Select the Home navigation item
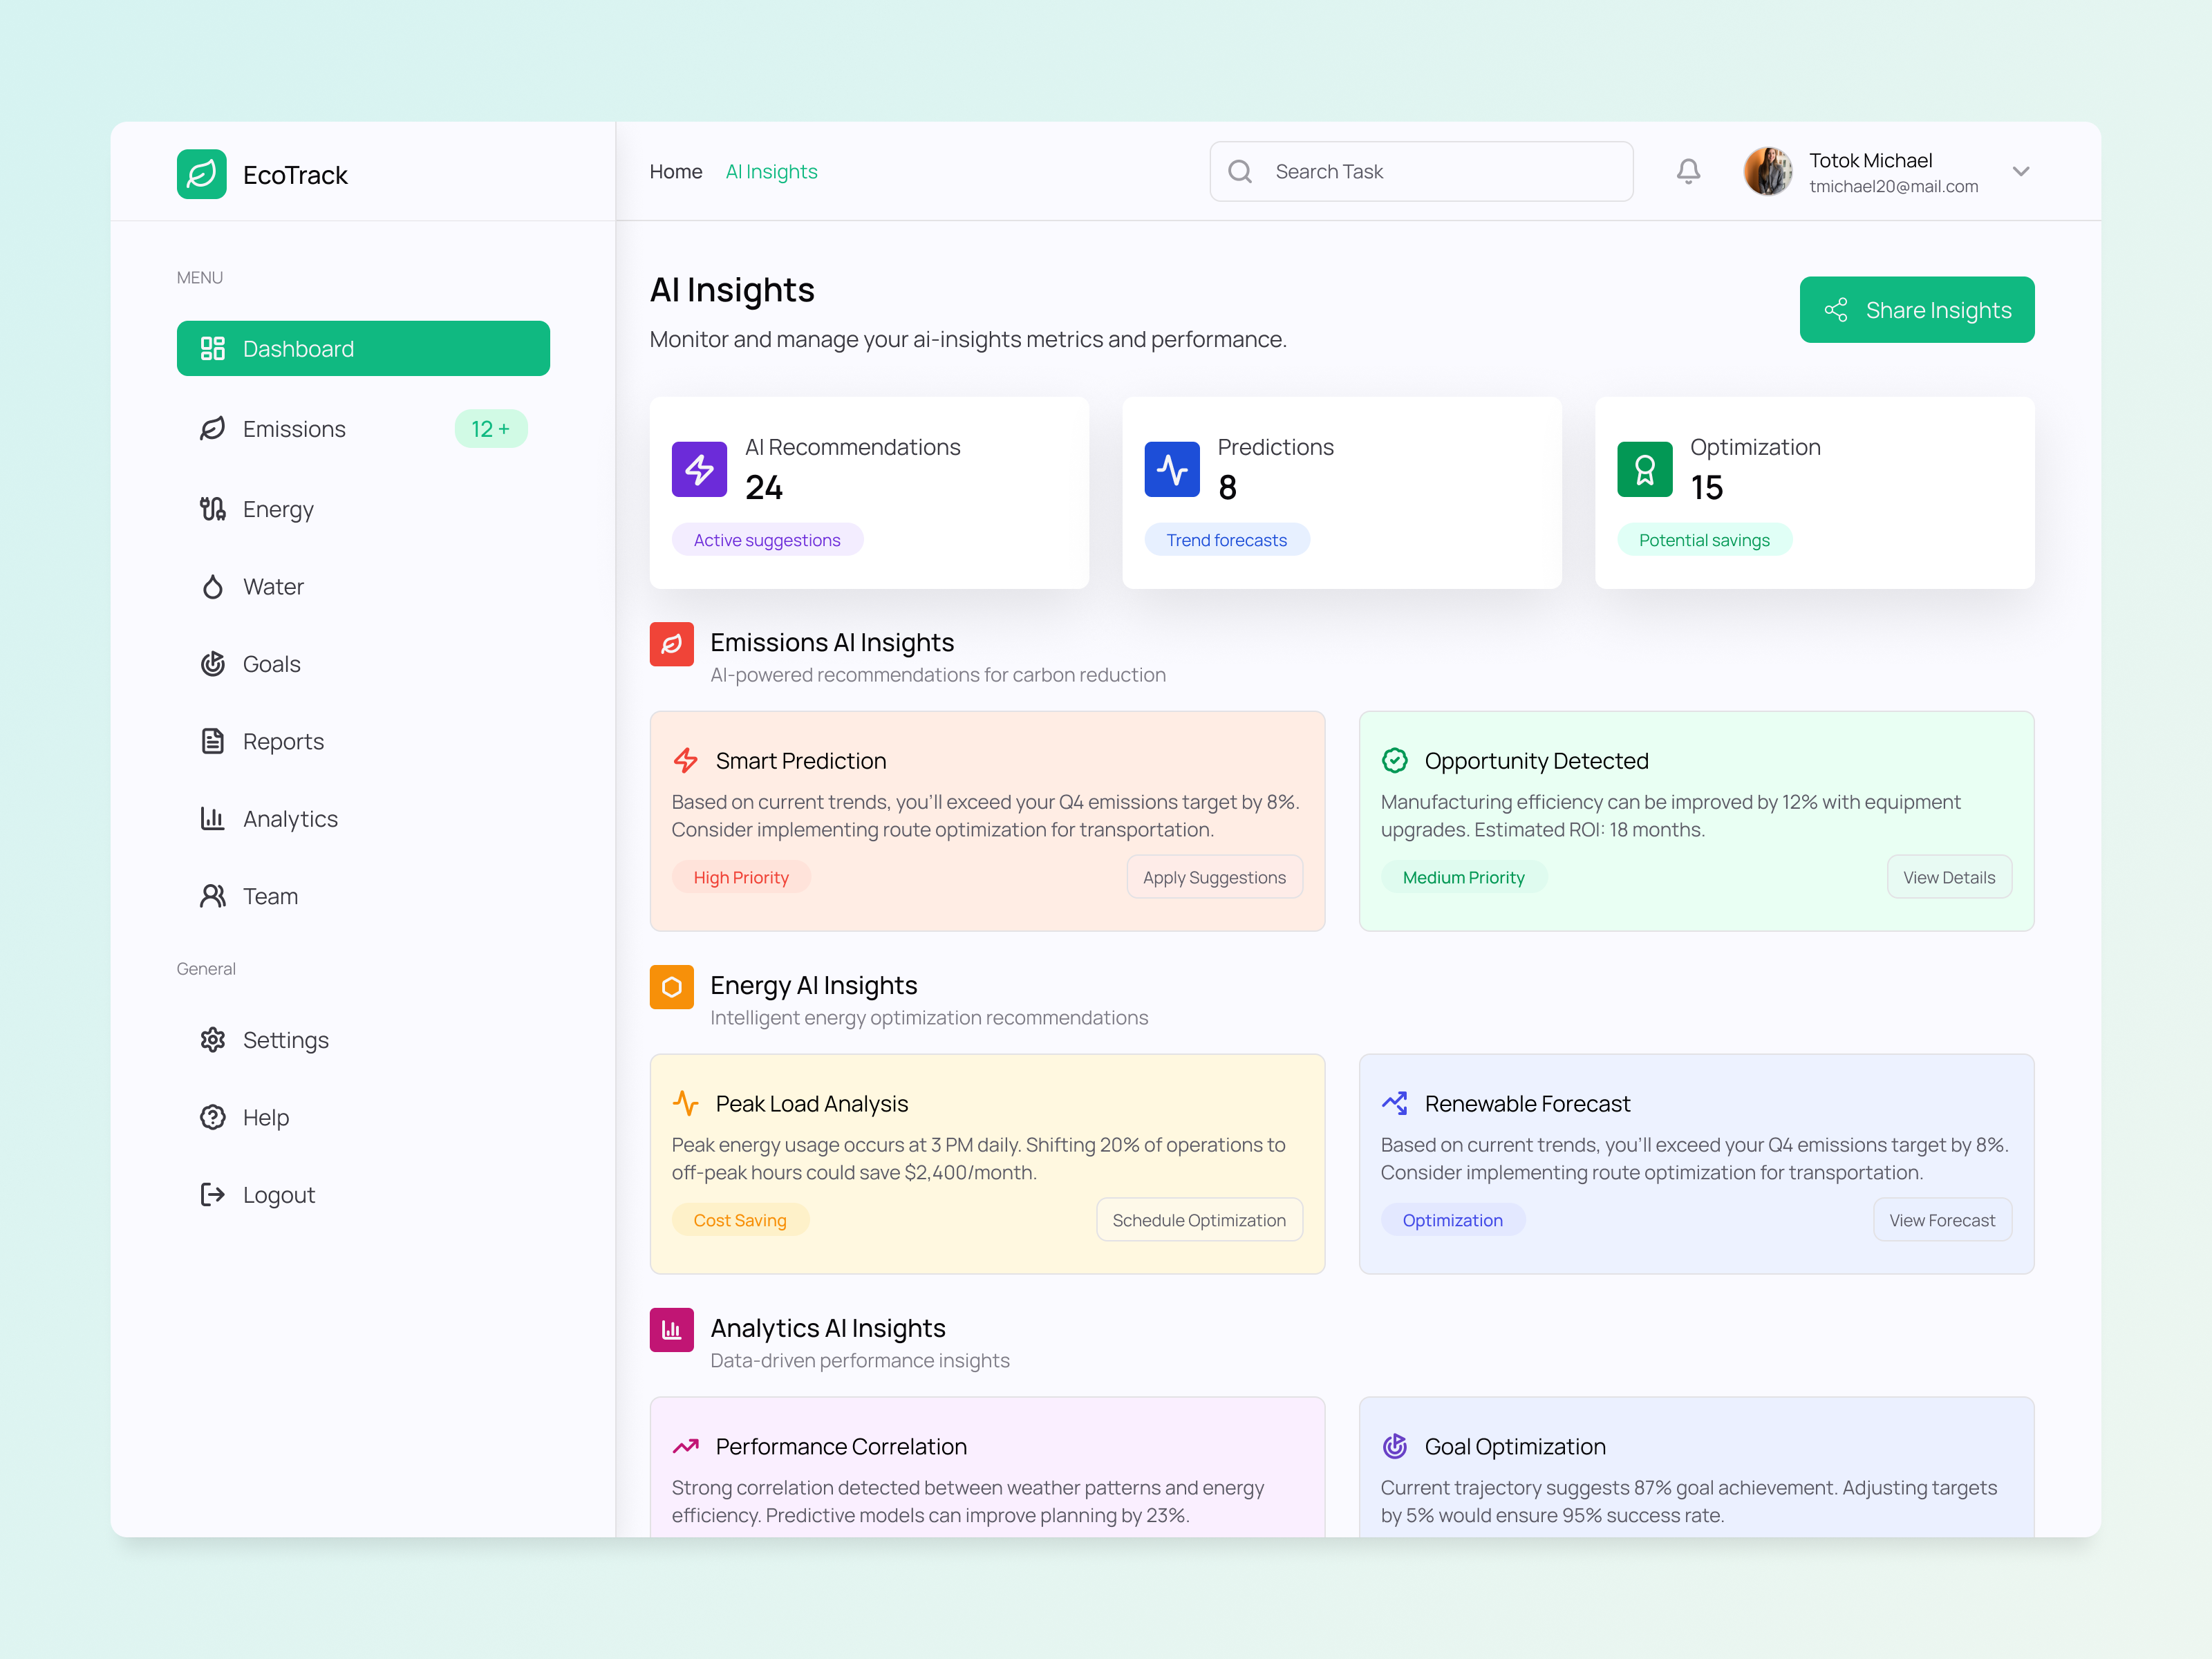Screen dimensions: 2212x1659 675,171
